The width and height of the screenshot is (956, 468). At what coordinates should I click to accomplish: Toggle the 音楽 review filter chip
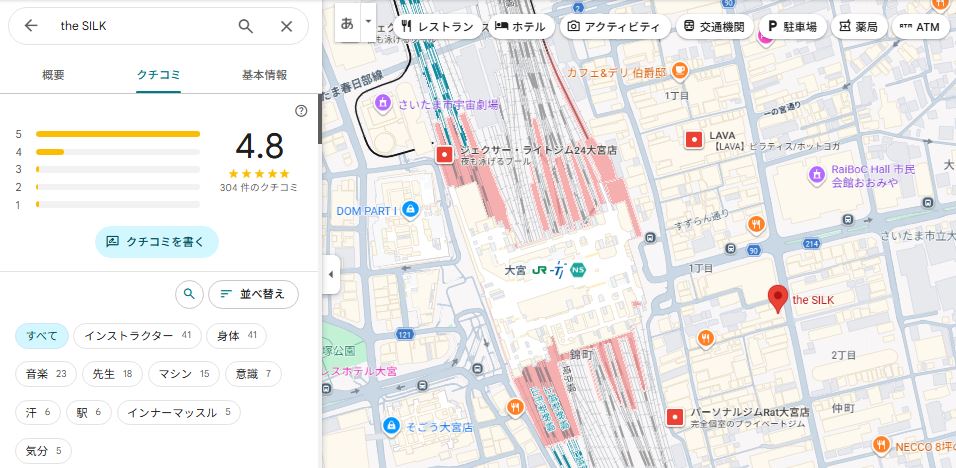[x=46, y=374]
